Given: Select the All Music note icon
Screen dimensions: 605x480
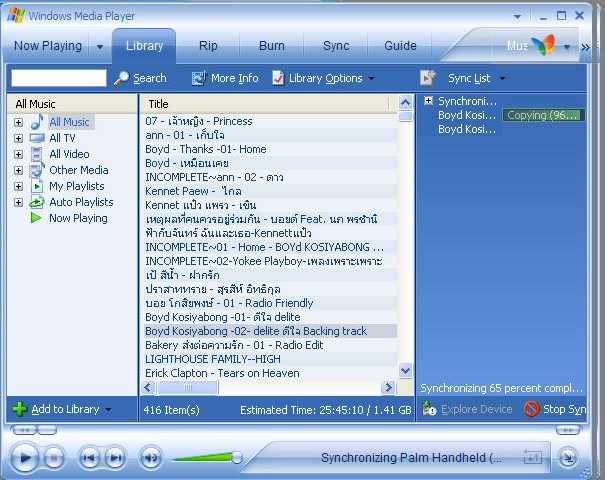Looking at the screenshot, I should [x=37, y=122].
